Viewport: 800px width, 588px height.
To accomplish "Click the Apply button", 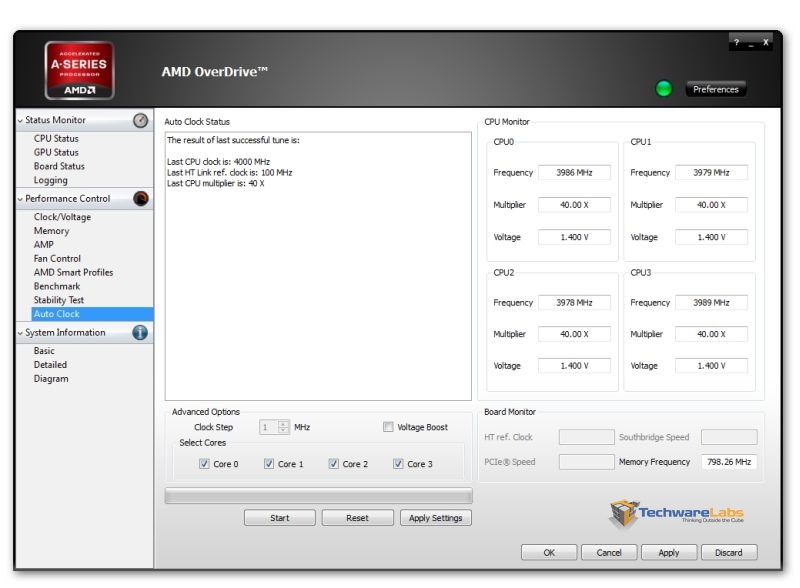I will 669,552.
